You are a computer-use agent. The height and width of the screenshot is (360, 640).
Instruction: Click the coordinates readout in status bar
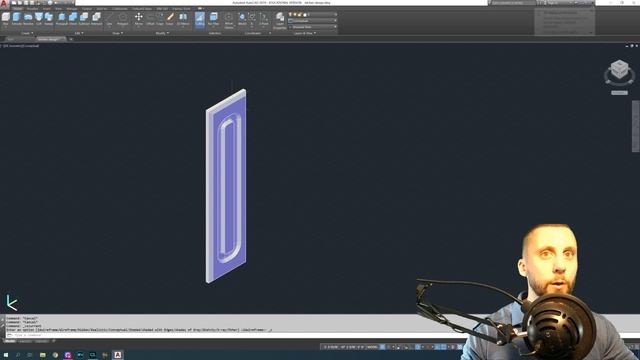click(x=344, y=347)
